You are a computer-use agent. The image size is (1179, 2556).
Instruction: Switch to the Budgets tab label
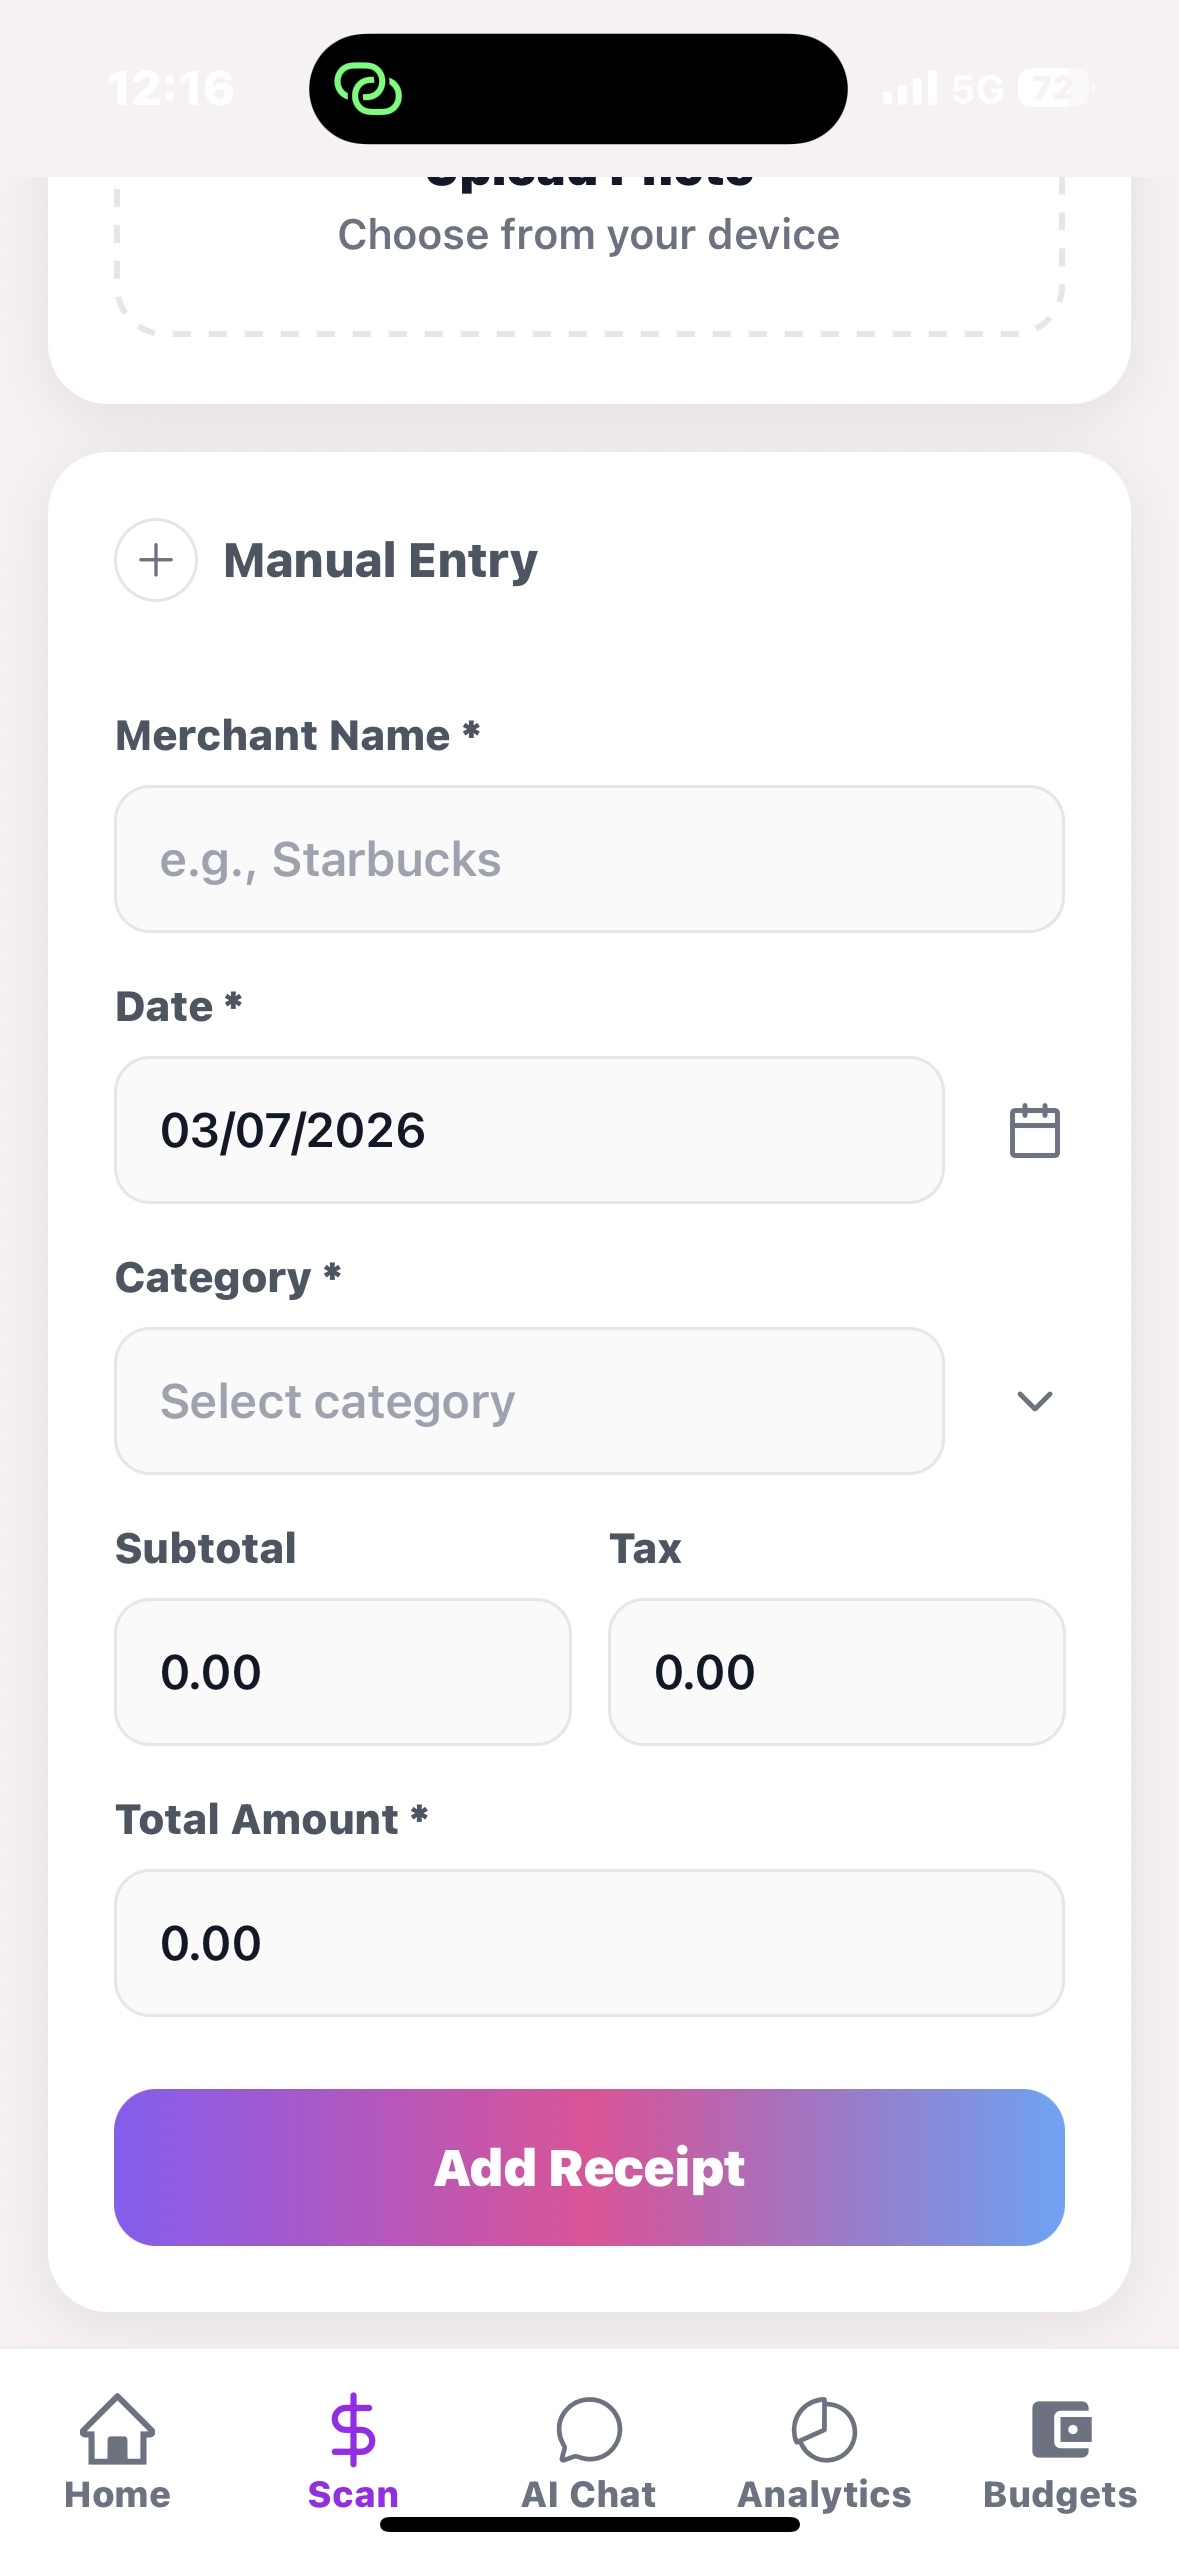1060,2494
